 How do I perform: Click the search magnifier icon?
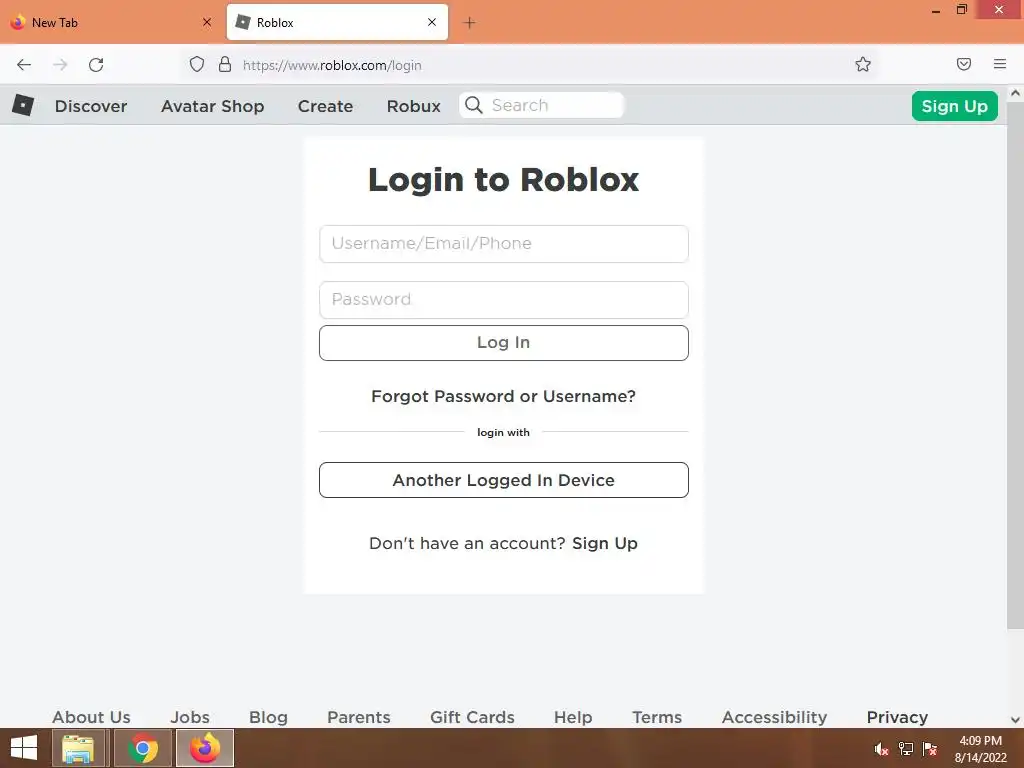[x=474, y=105]
